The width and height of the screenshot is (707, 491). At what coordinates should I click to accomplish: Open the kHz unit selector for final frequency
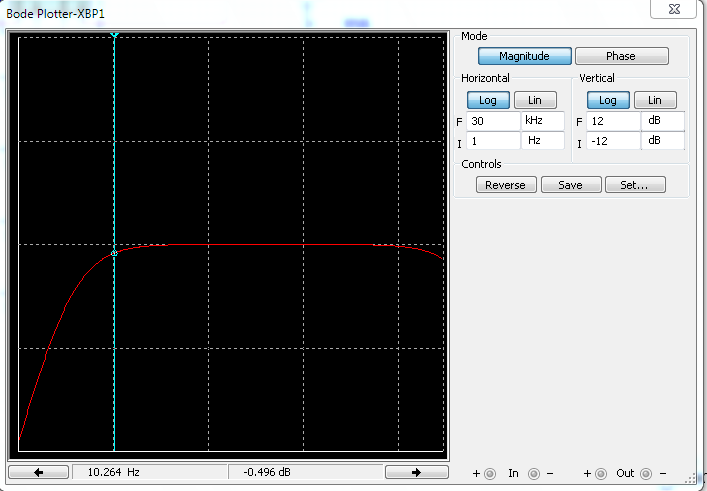pyautogui.click(x=542, y=121)
